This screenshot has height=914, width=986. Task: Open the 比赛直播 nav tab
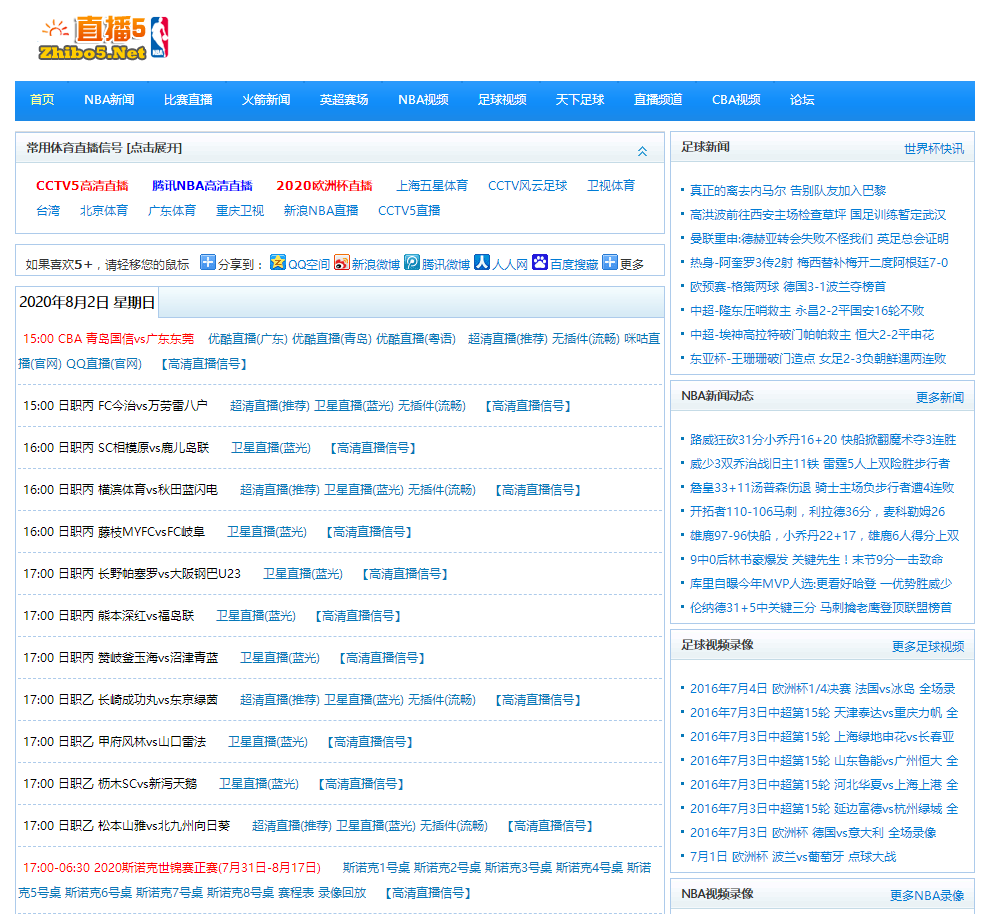click(188, 99)
